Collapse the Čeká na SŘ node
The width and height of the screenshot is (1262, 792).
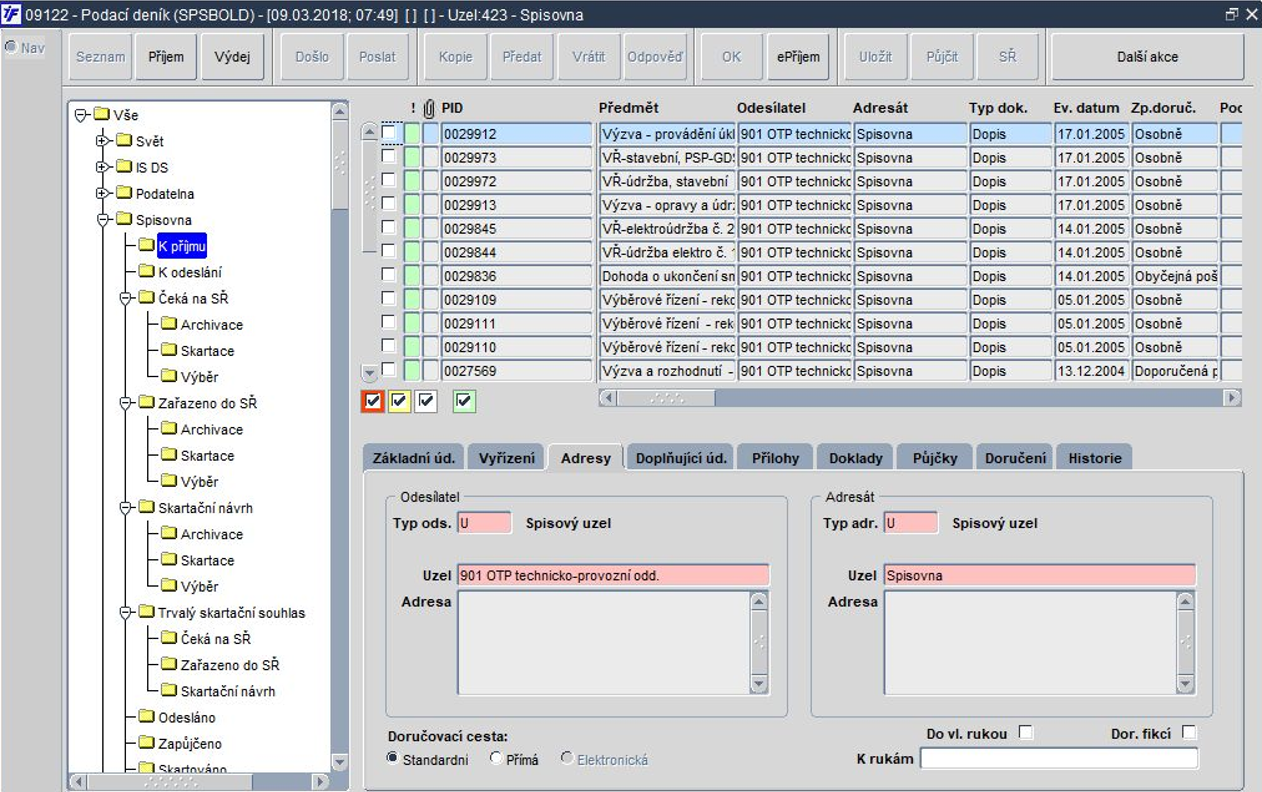click(x=125, y=298)
